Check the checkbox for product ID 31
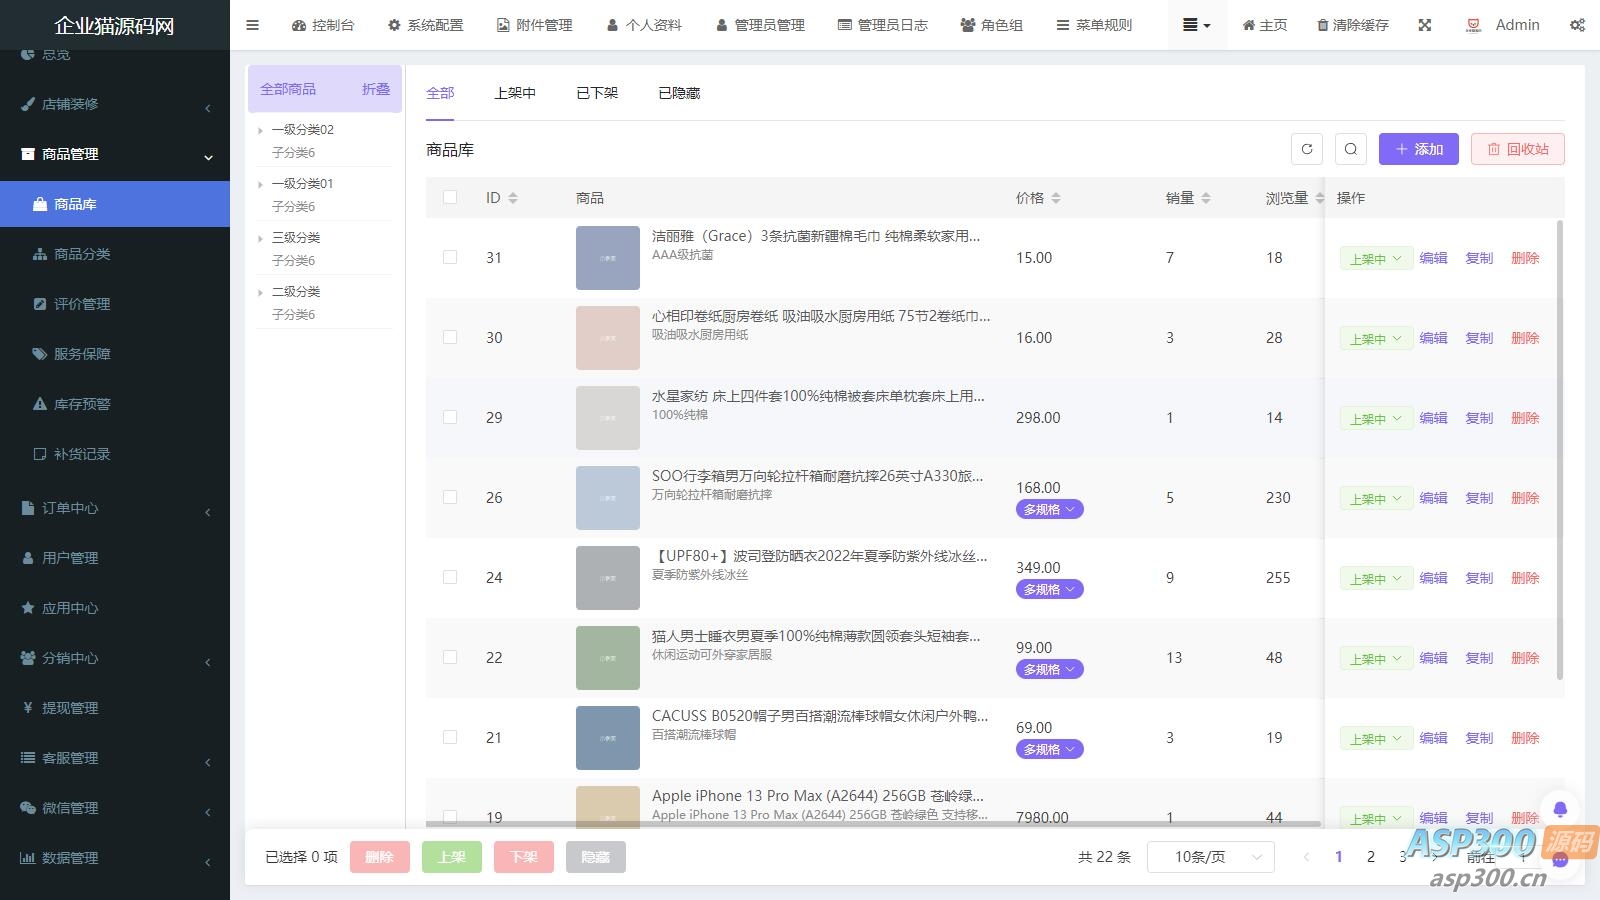1600x900 pixels. click(449, 257)
